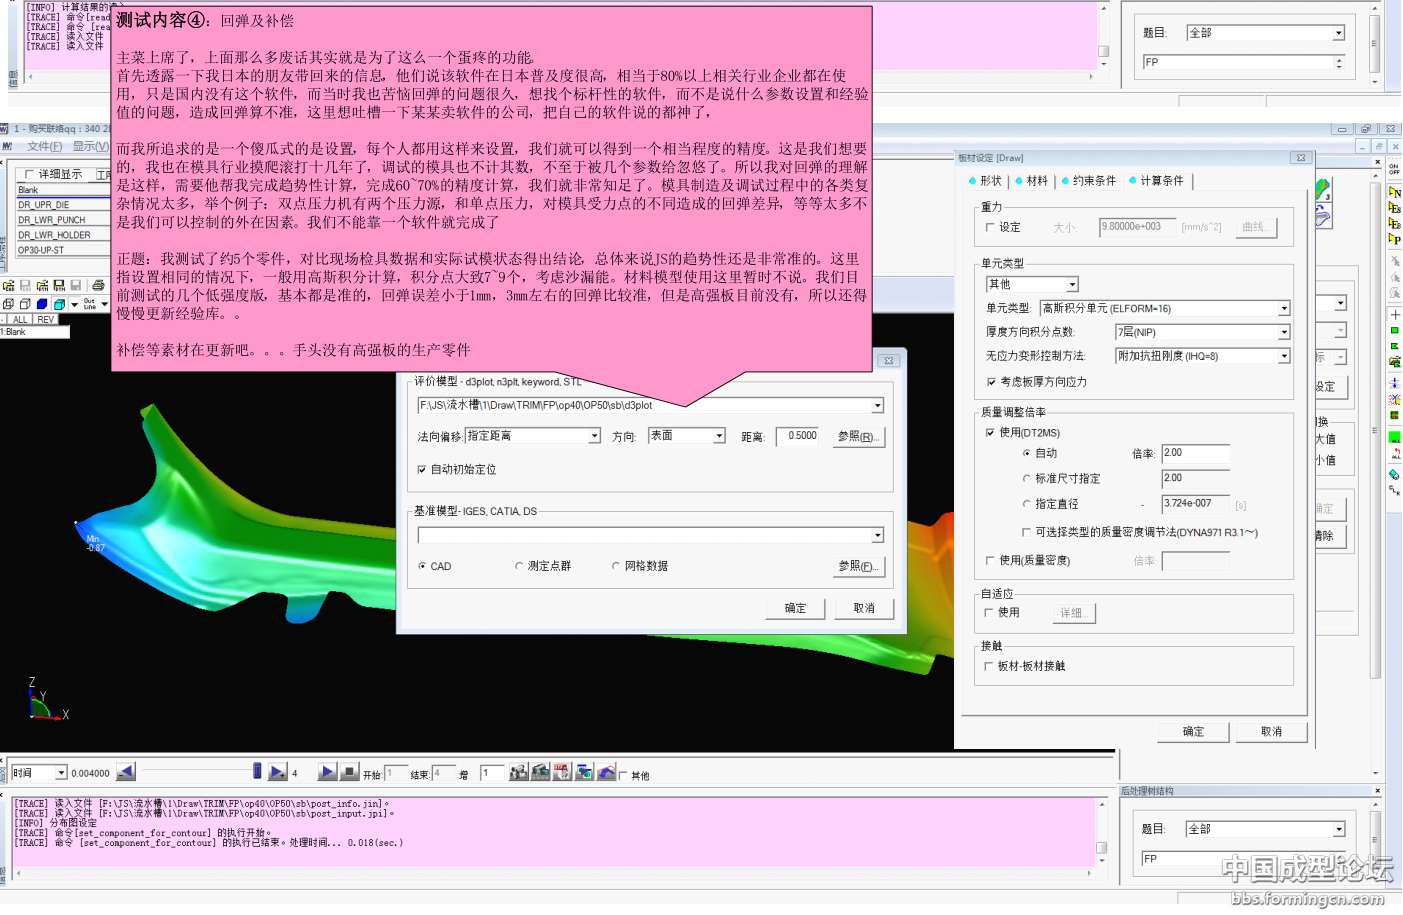Image resolution: width=1403 pixels, height=915 pixels.
Task: Step to the next time frame
Action: tap(278, 772)
